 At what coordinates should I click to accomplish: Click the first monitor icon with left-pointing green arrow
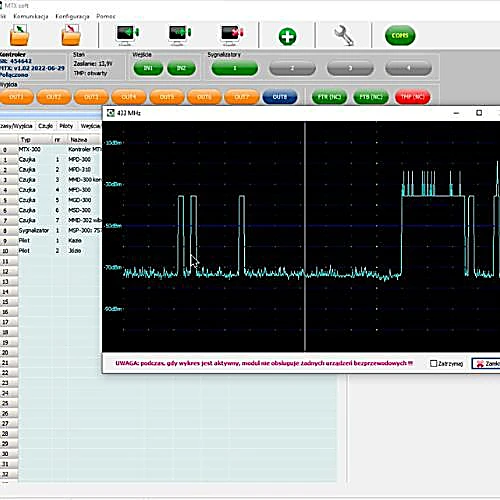[x=127, y=35]
